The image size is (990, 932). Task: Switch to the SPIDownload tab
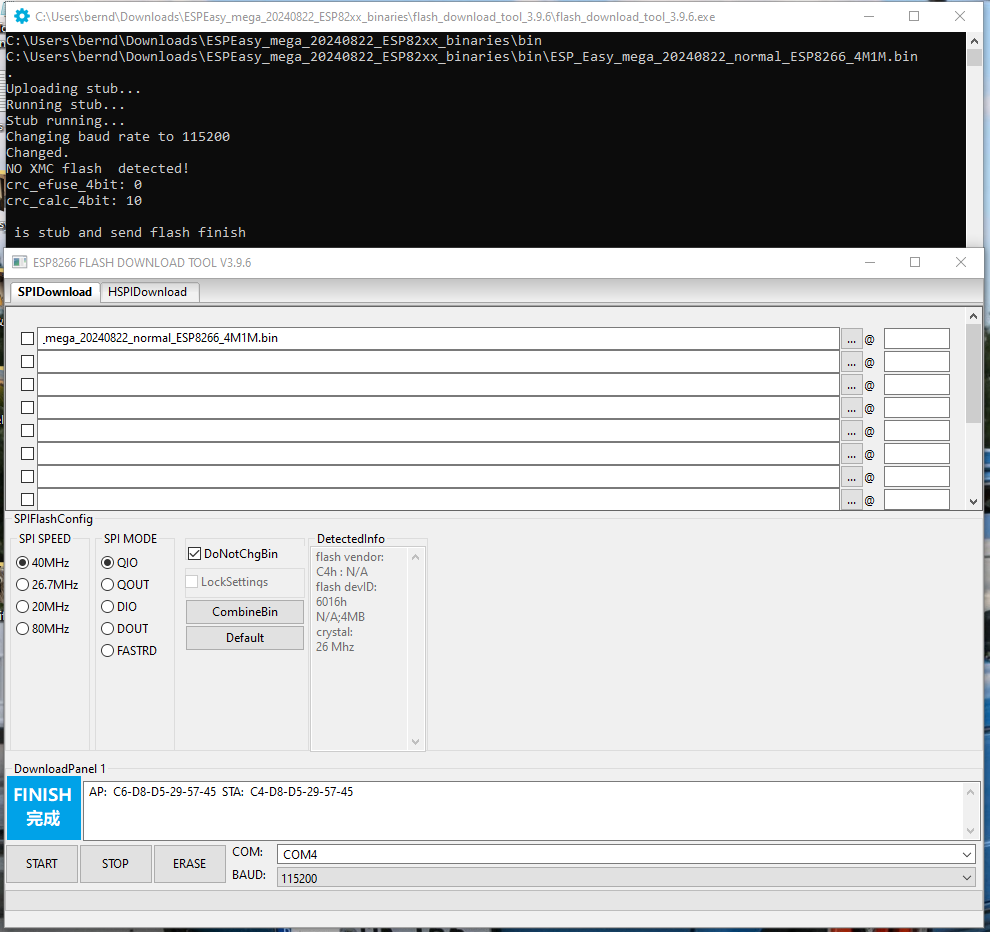coord(55,292)
